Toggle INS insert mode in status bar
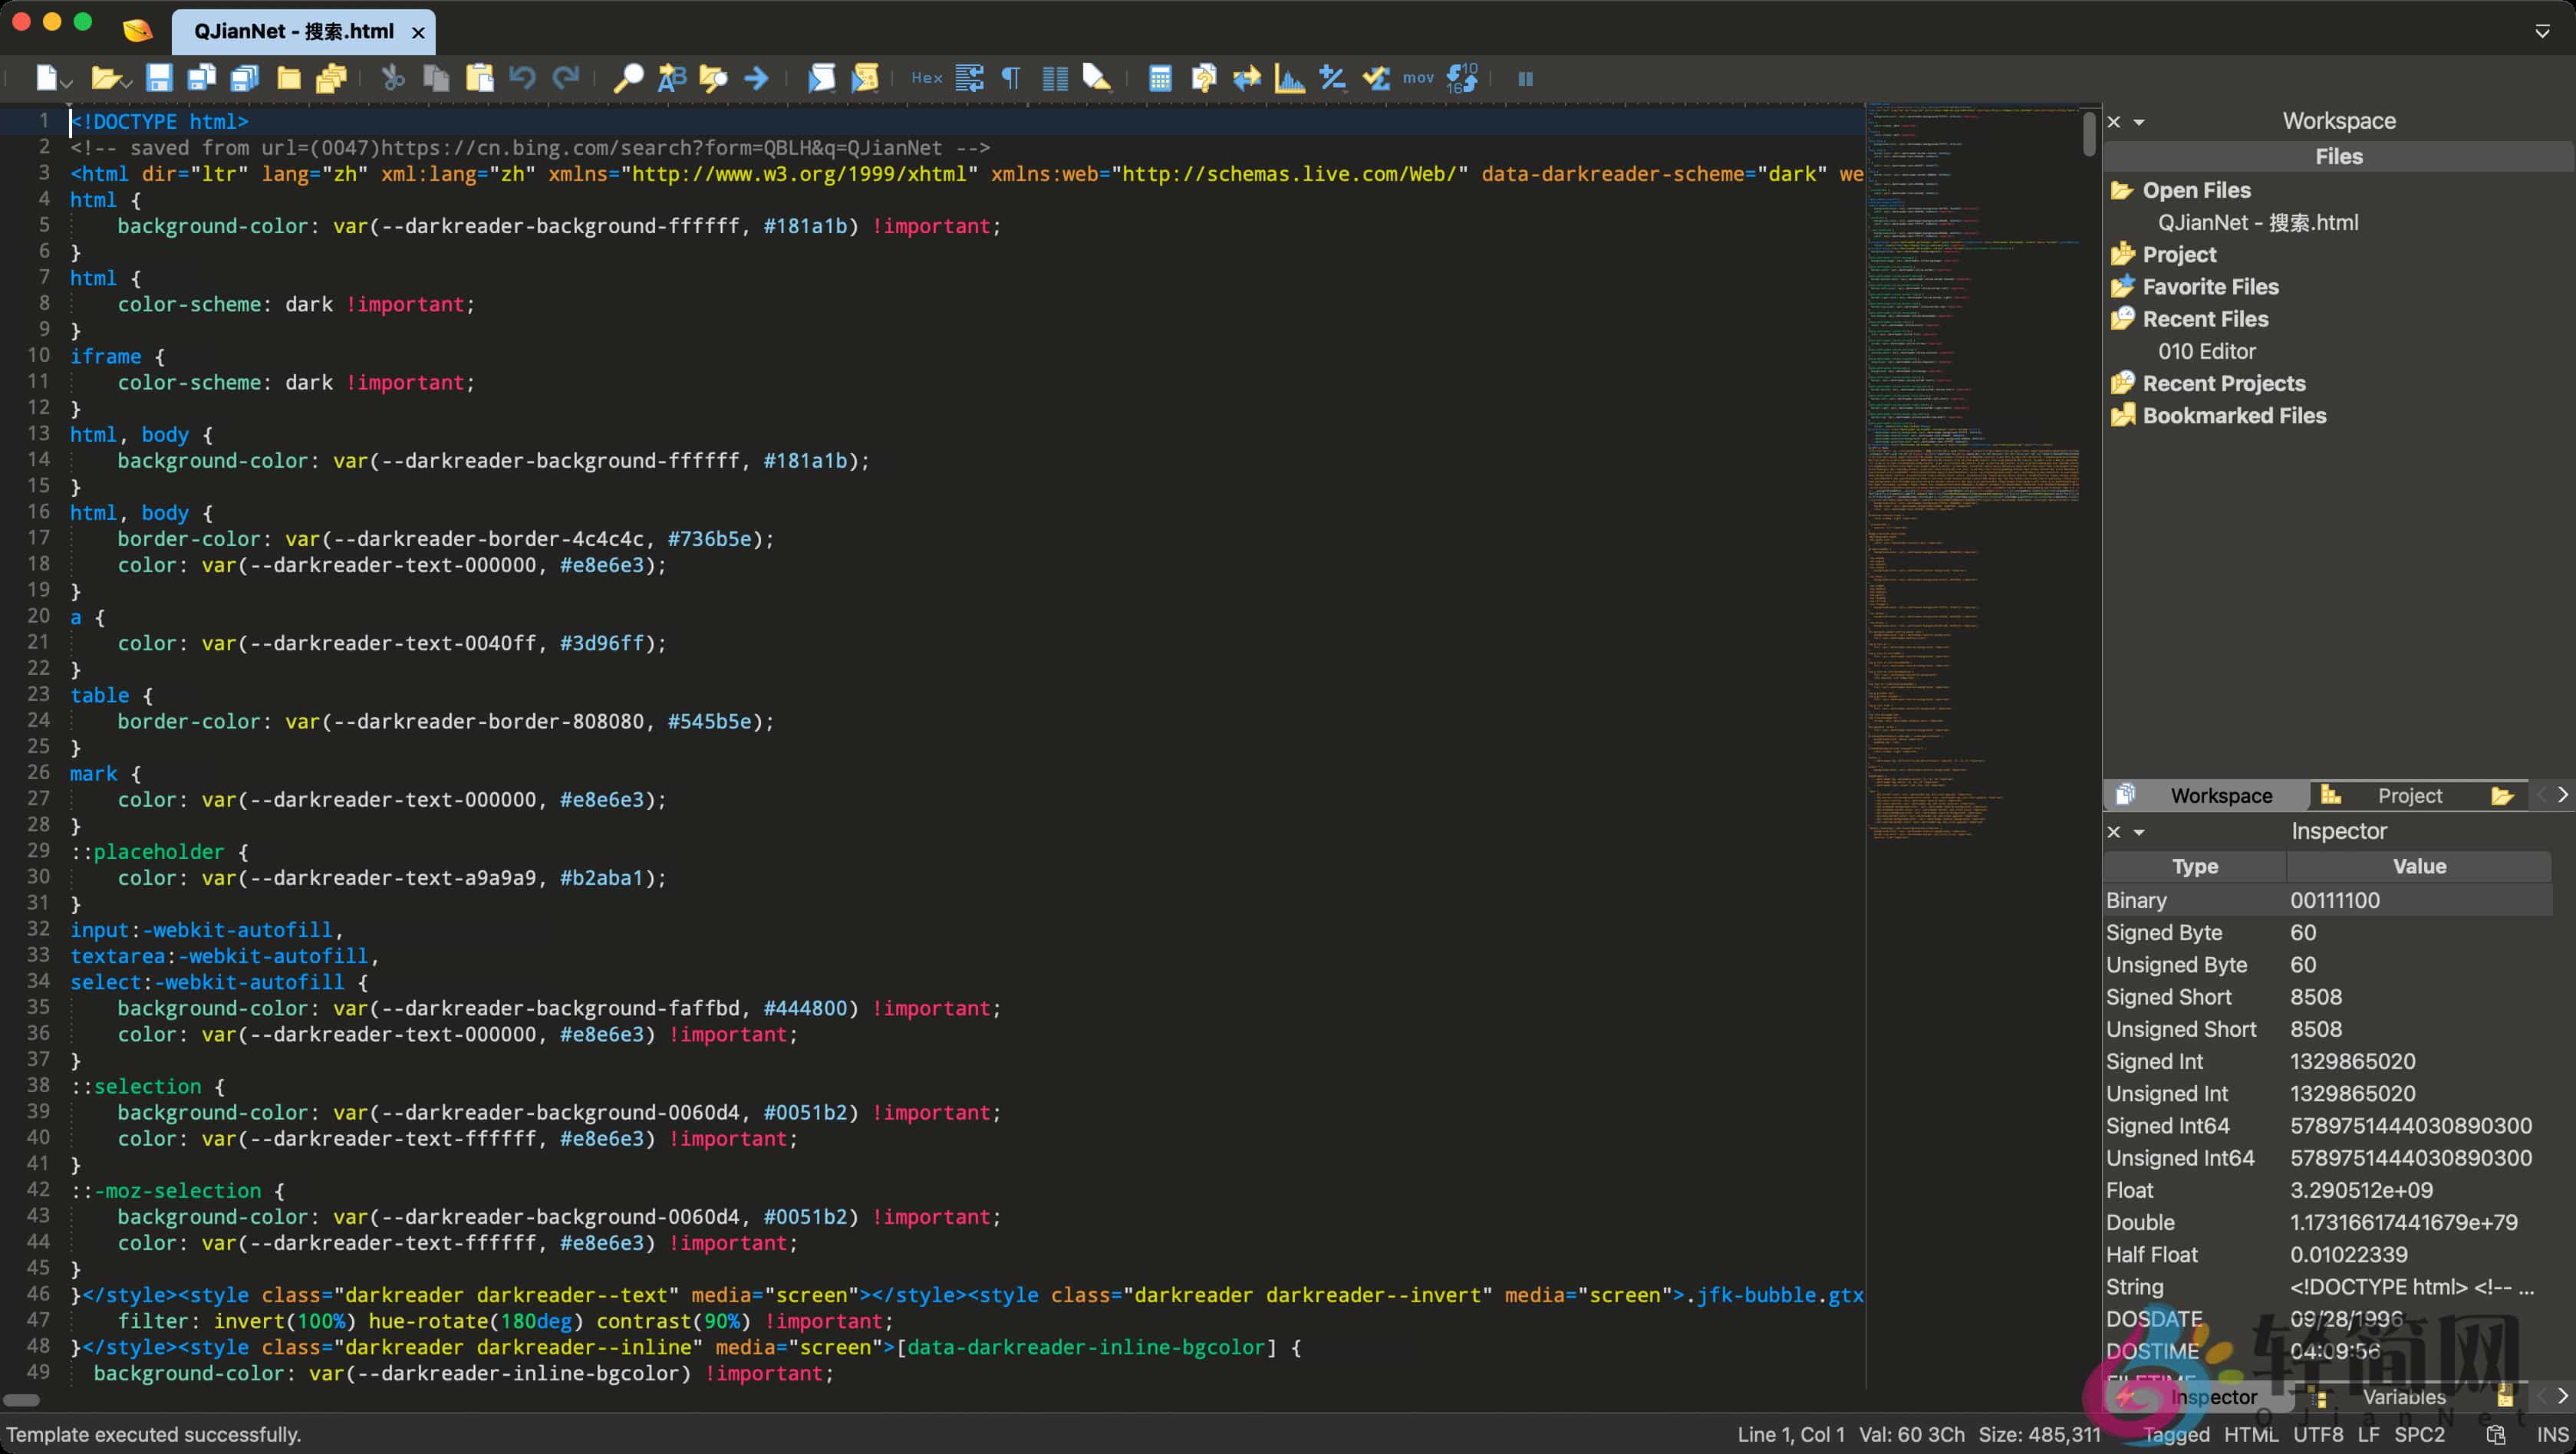The height and width of the screenshot is (1454, 2576). coord(2552,1434)
